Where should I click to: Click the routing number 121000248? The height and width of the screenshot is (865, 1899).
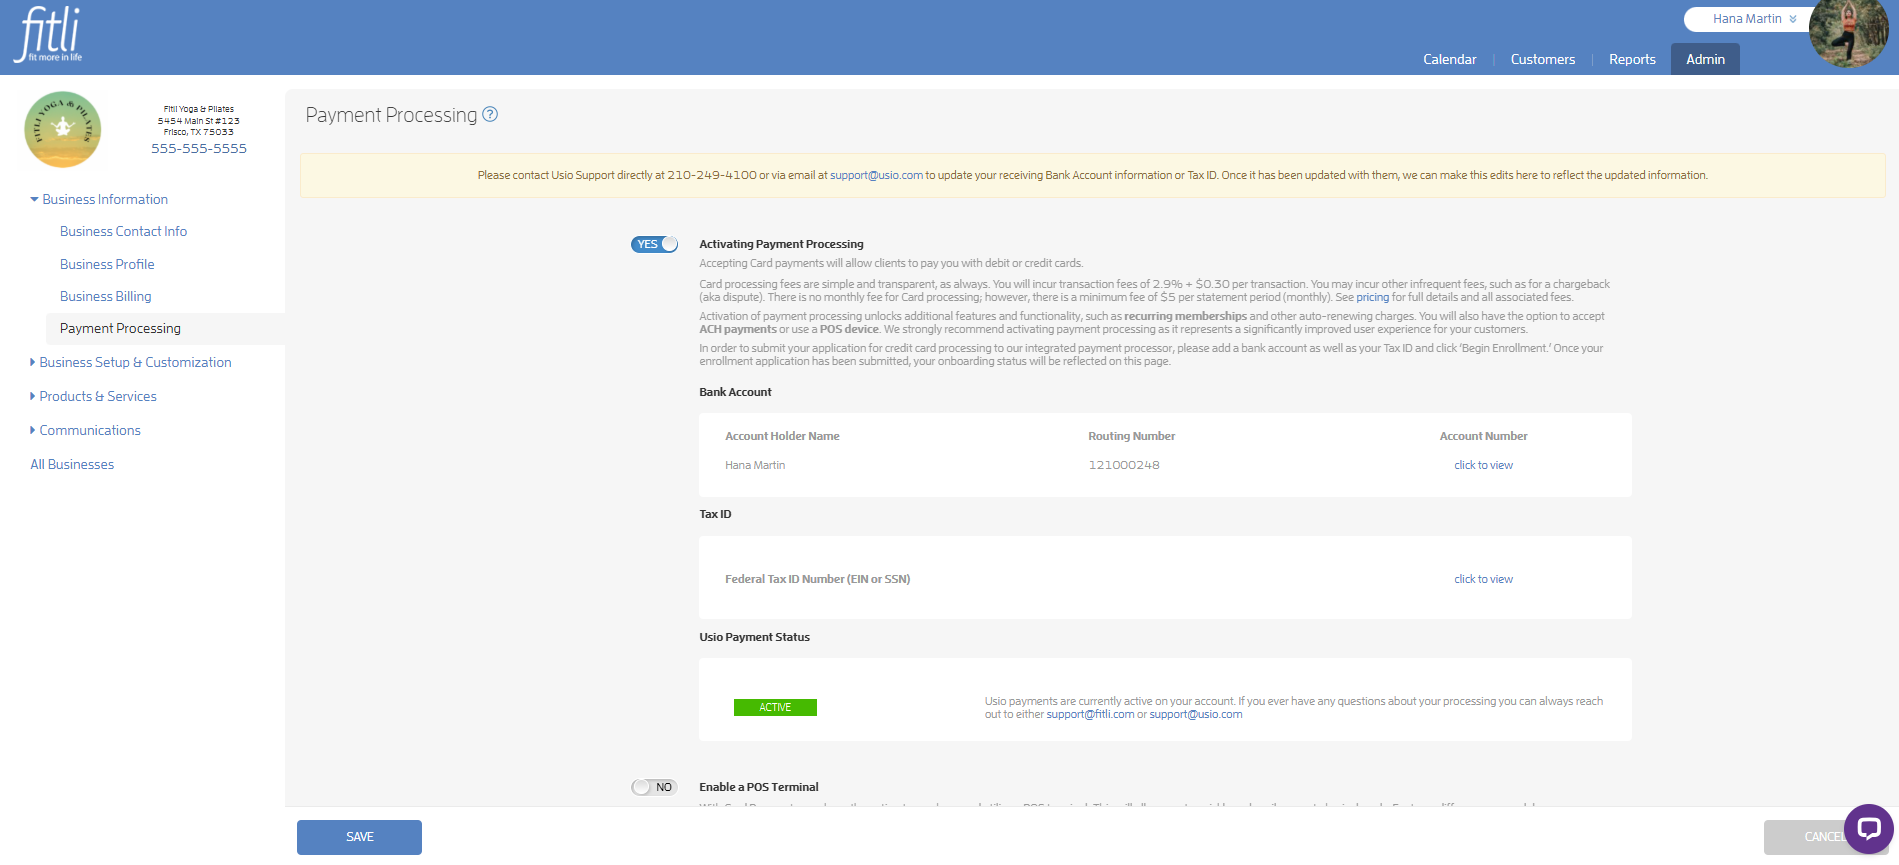1124,465
